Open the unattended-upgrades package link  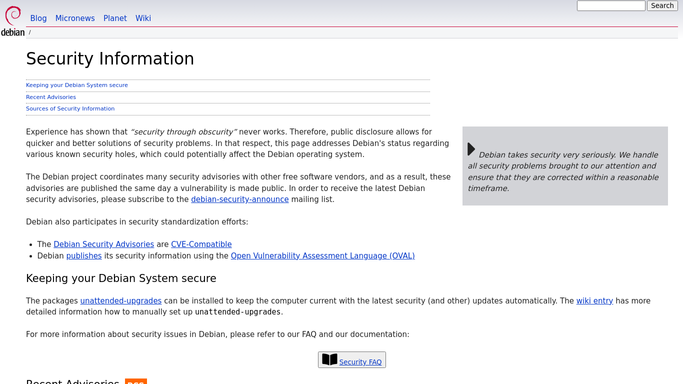click(x=121, y=301)
